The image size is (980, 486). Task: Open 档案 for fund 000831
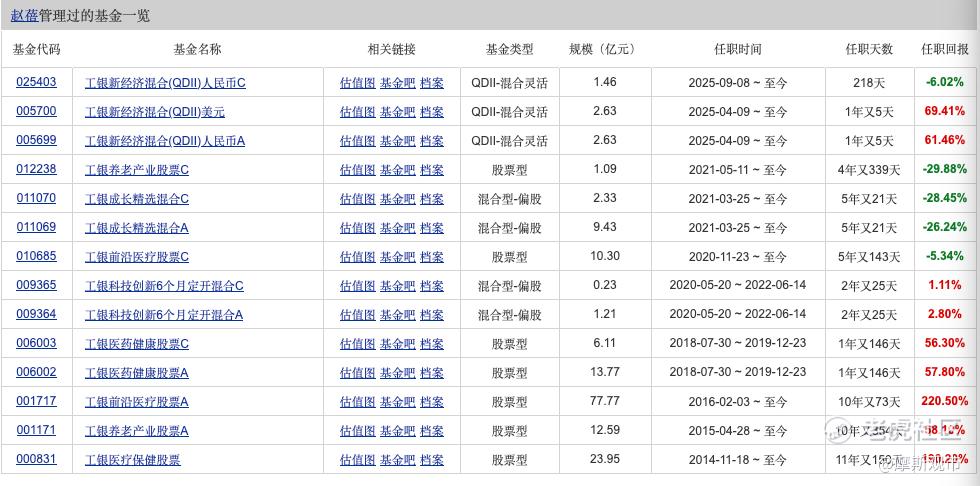tap(432, 460)
